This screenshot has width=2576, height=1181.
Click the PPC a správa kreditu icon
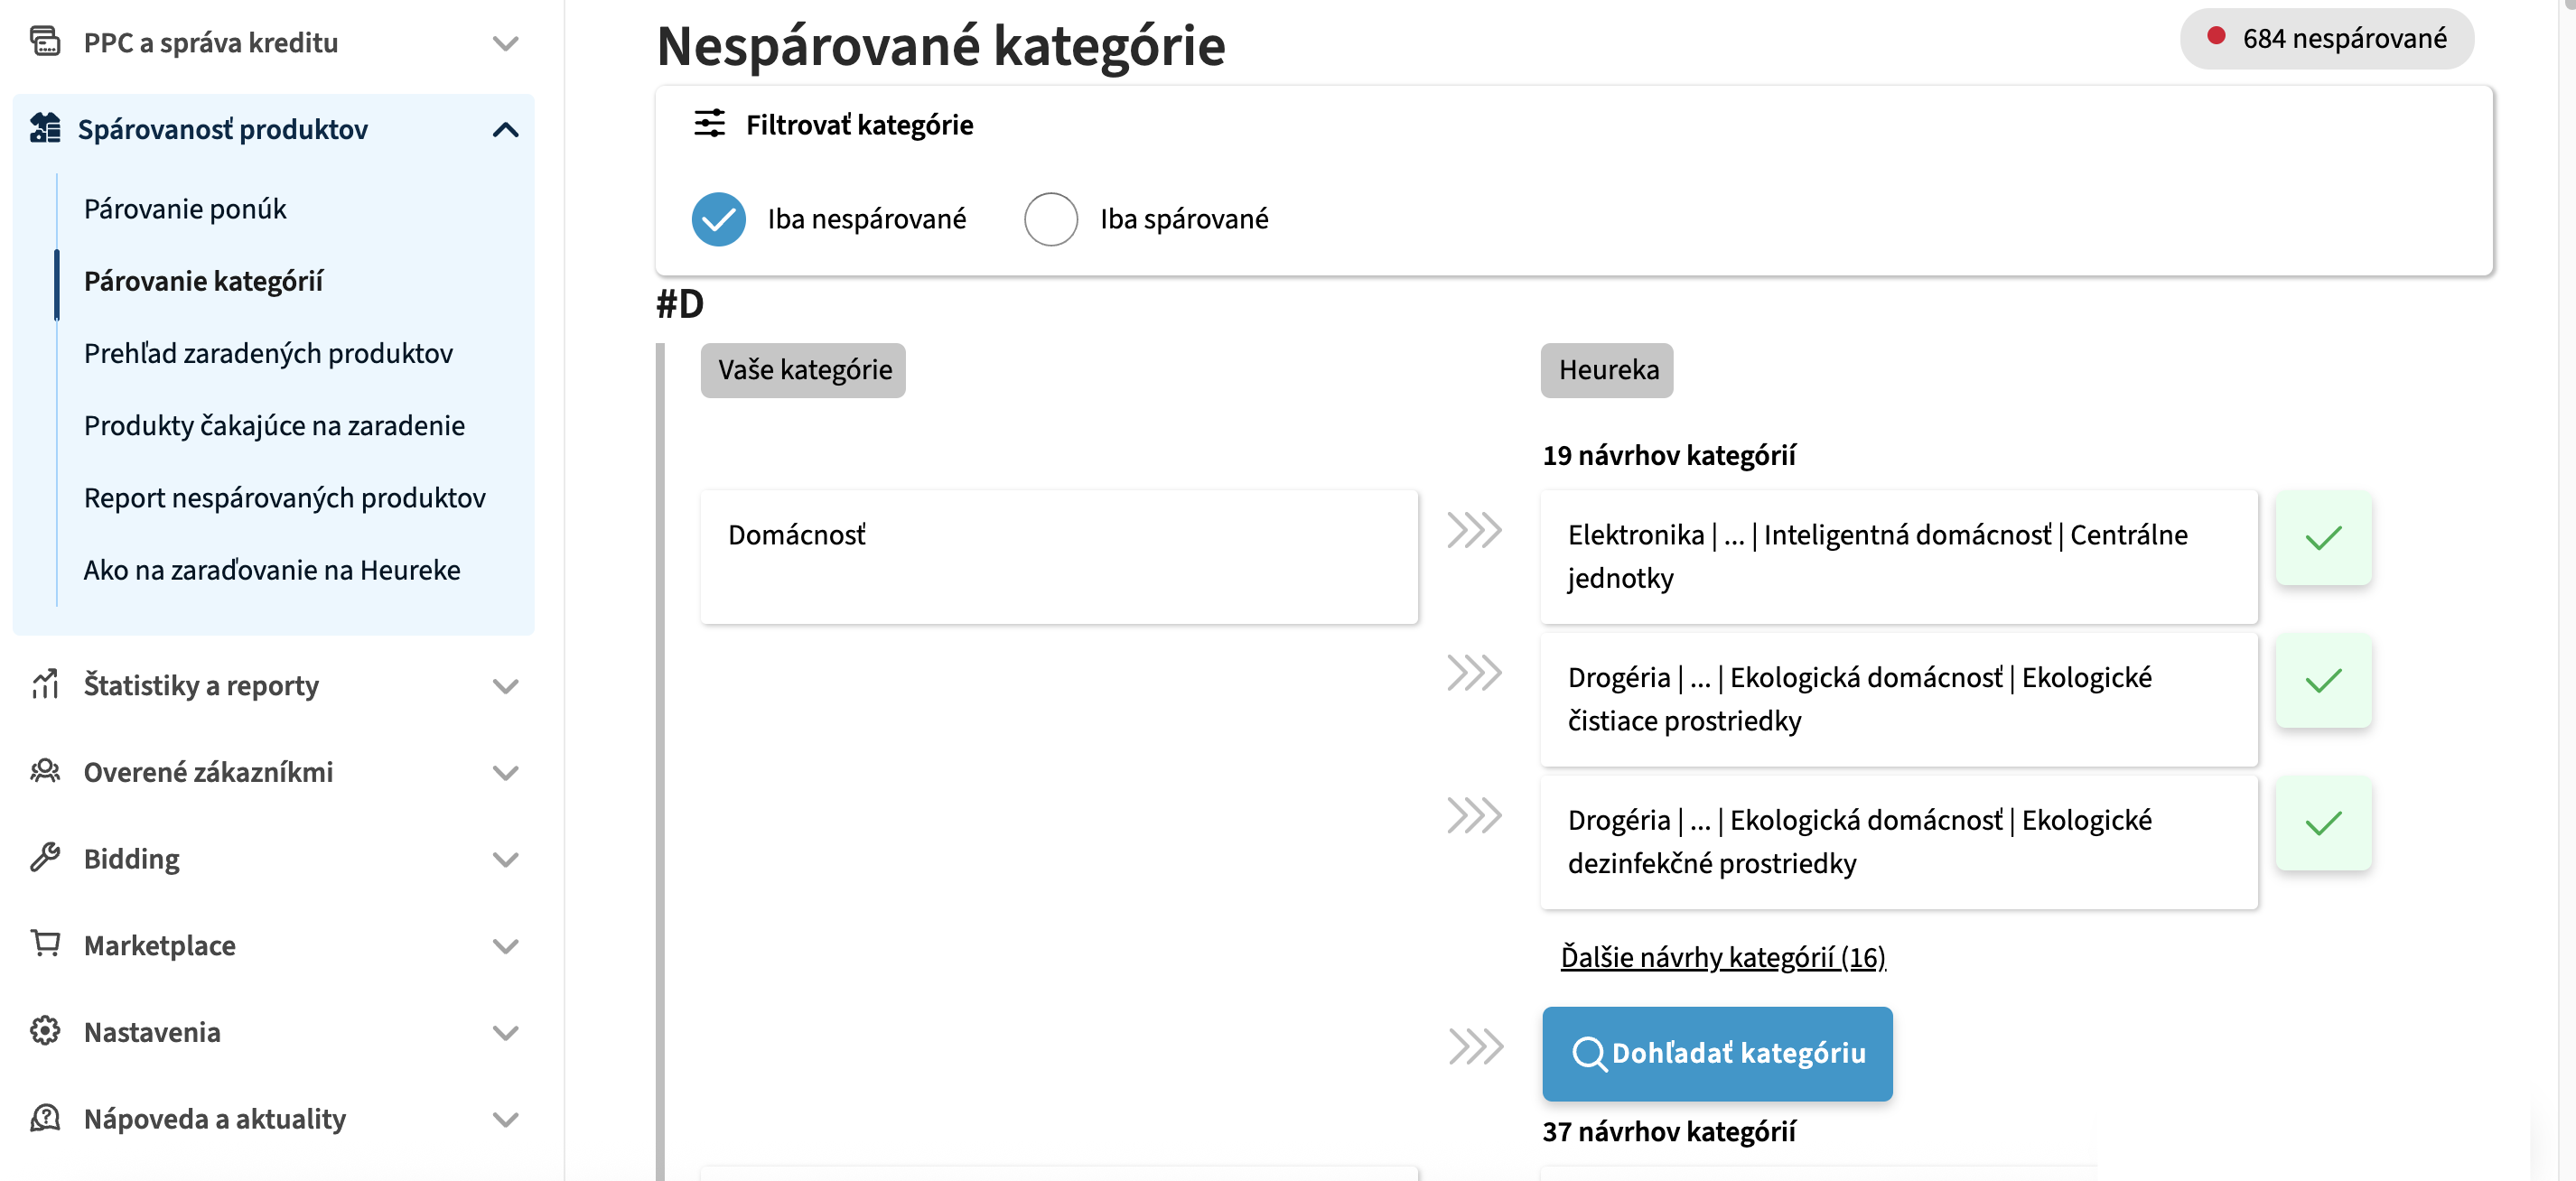point(45,41)
